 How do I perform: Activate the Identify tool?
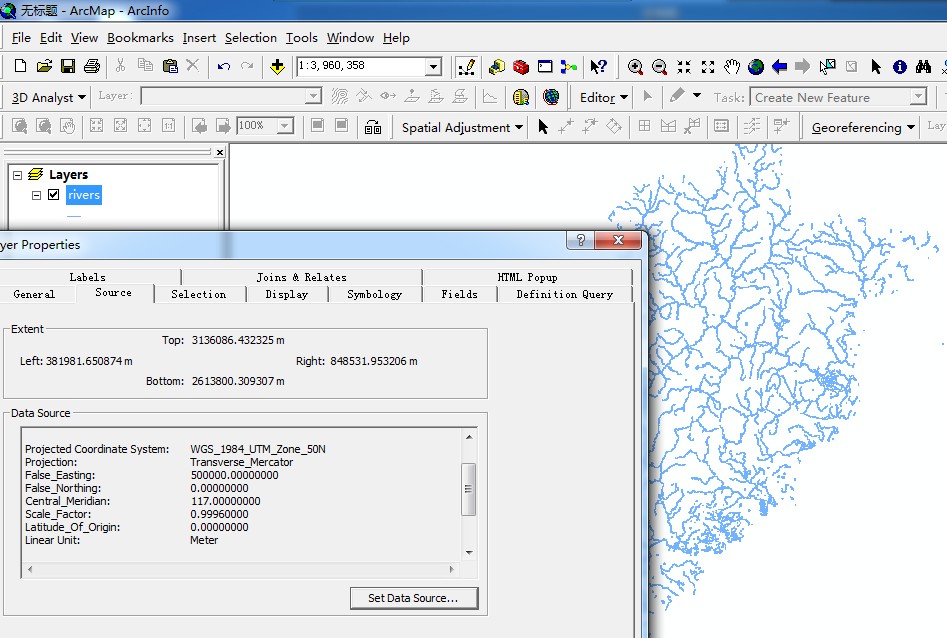point(900,66)
